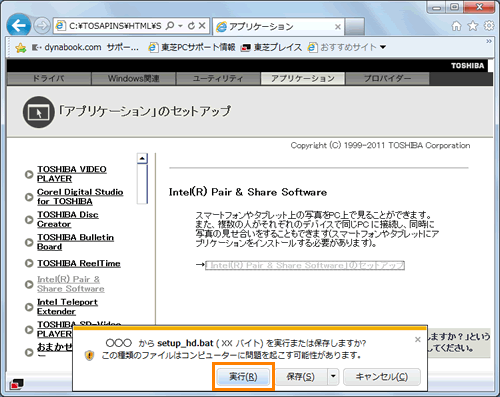Viewport: 500px width, 397px height.
Task: Click キャンセル(C) in download prompt
Action: [x=382, y=377]
